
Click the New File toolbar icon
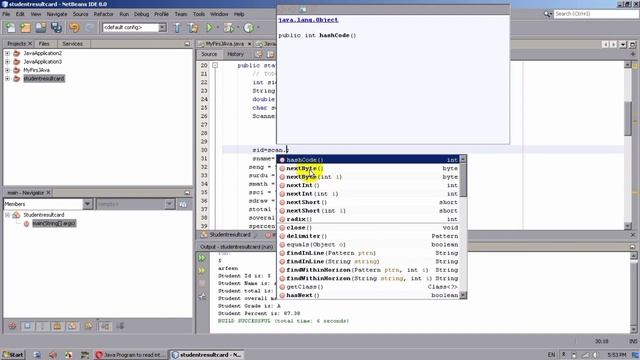point(10,27)
